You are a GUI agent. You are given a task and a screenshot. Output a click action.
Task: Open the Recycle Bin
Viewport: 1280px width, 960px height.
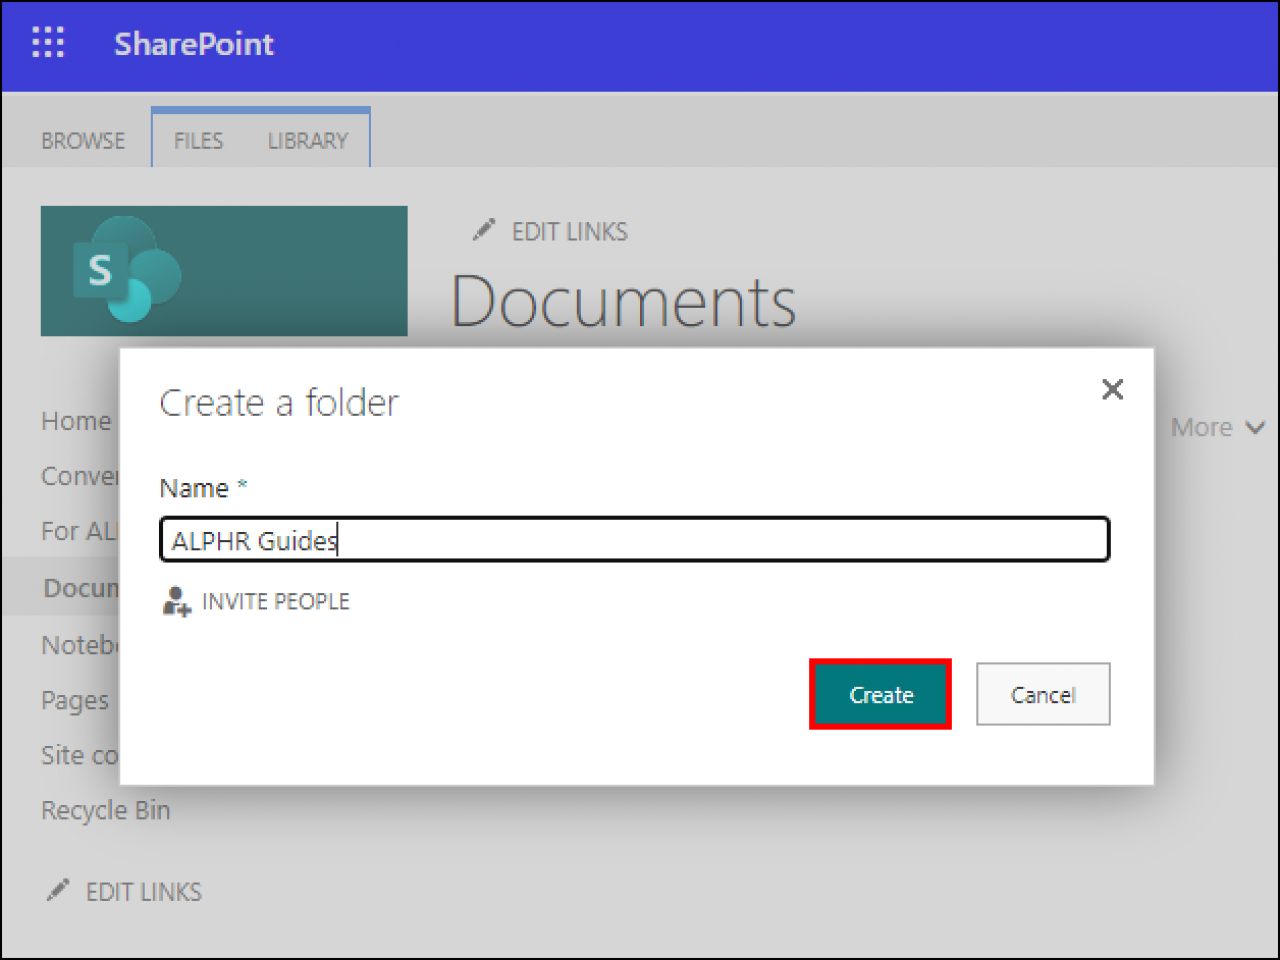(x=105, y=810)
